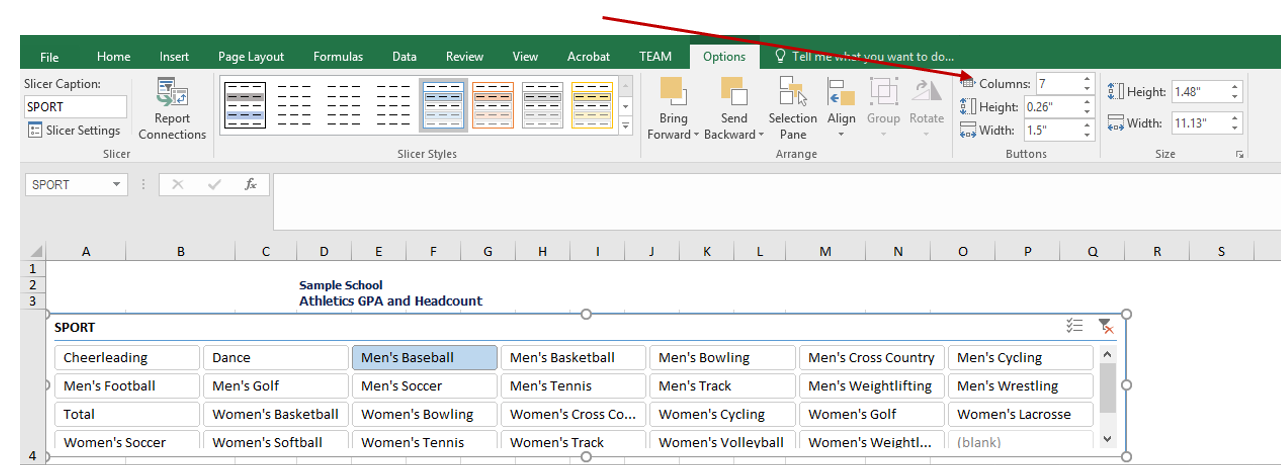Viewport: 1288px width, 465px height.
Task: Open the Name Box dropdown
Action: (117, 185)
